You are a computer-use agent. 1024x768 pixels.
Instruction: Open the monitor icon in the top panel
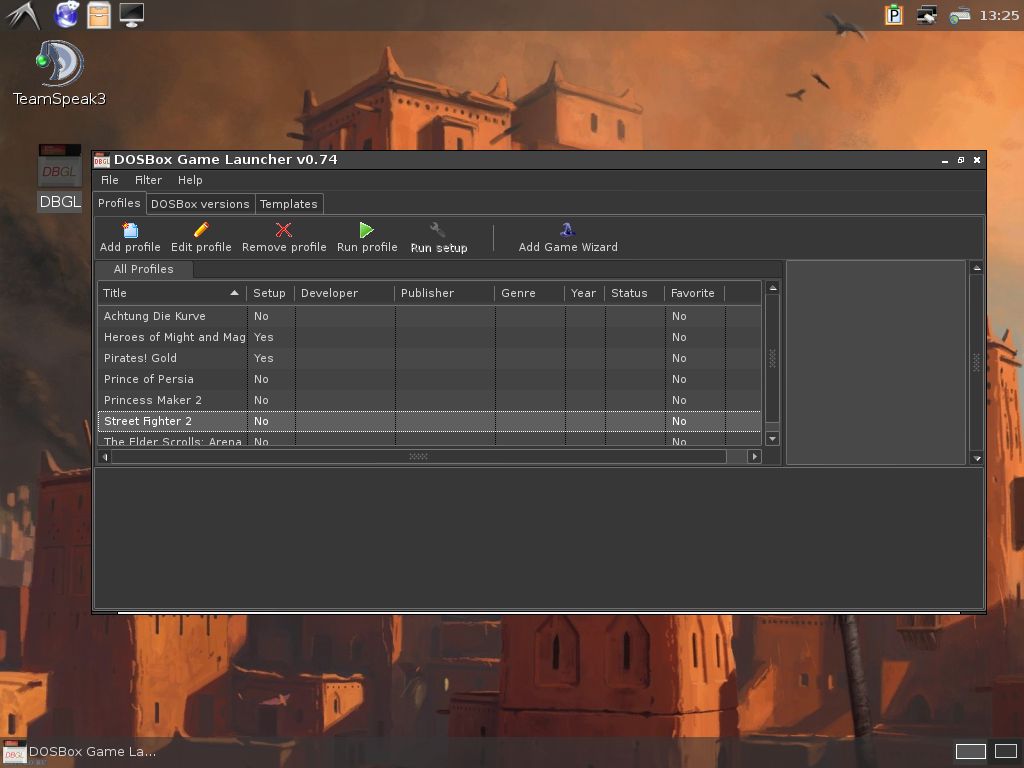click(131, 15)
